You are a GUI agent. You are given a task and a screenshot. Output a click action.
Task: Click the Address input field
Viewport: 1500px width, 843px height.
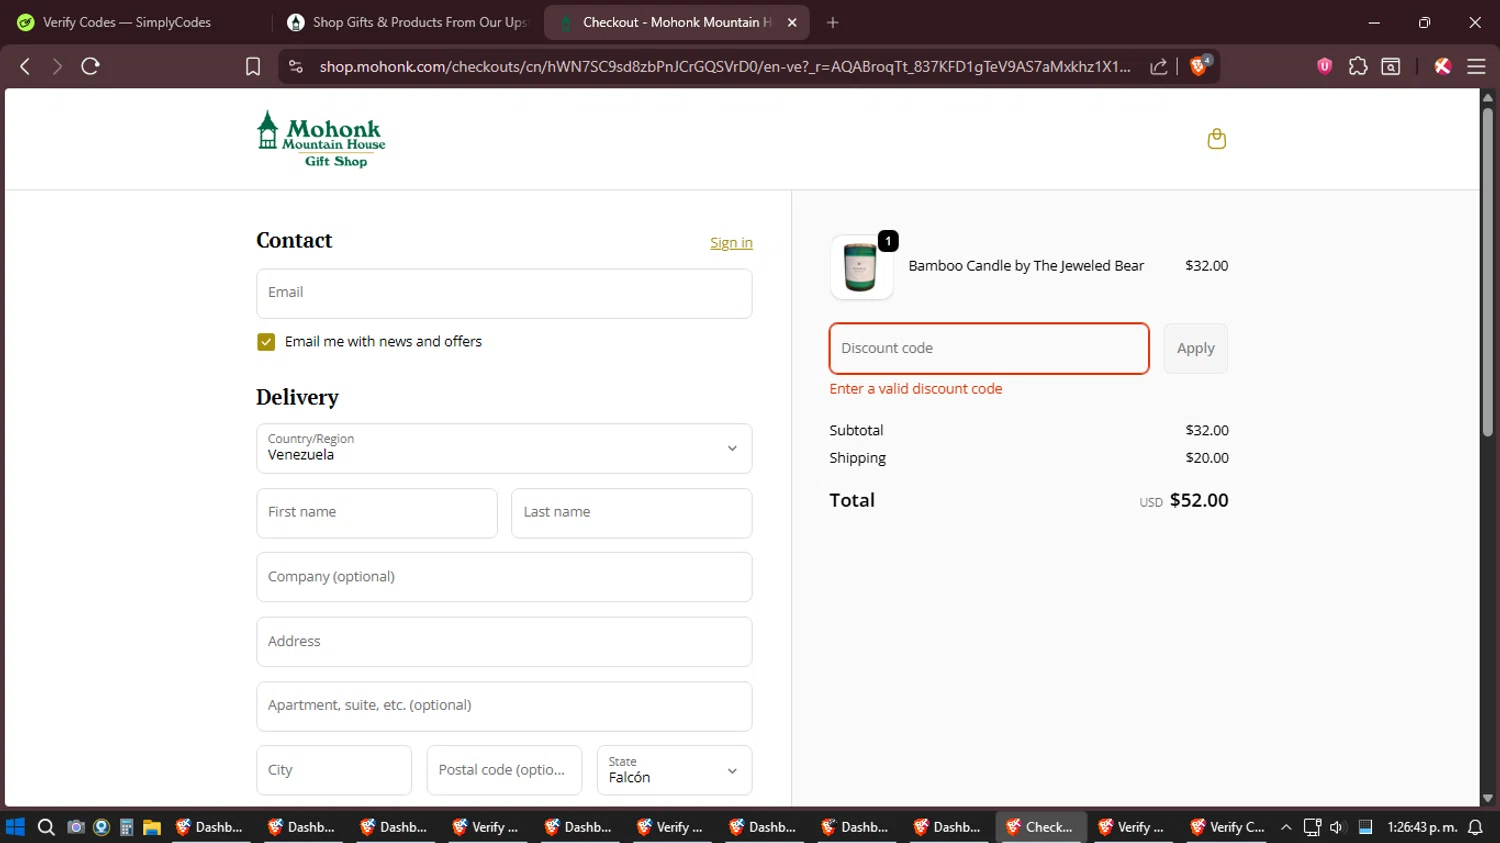click(504, 642)
